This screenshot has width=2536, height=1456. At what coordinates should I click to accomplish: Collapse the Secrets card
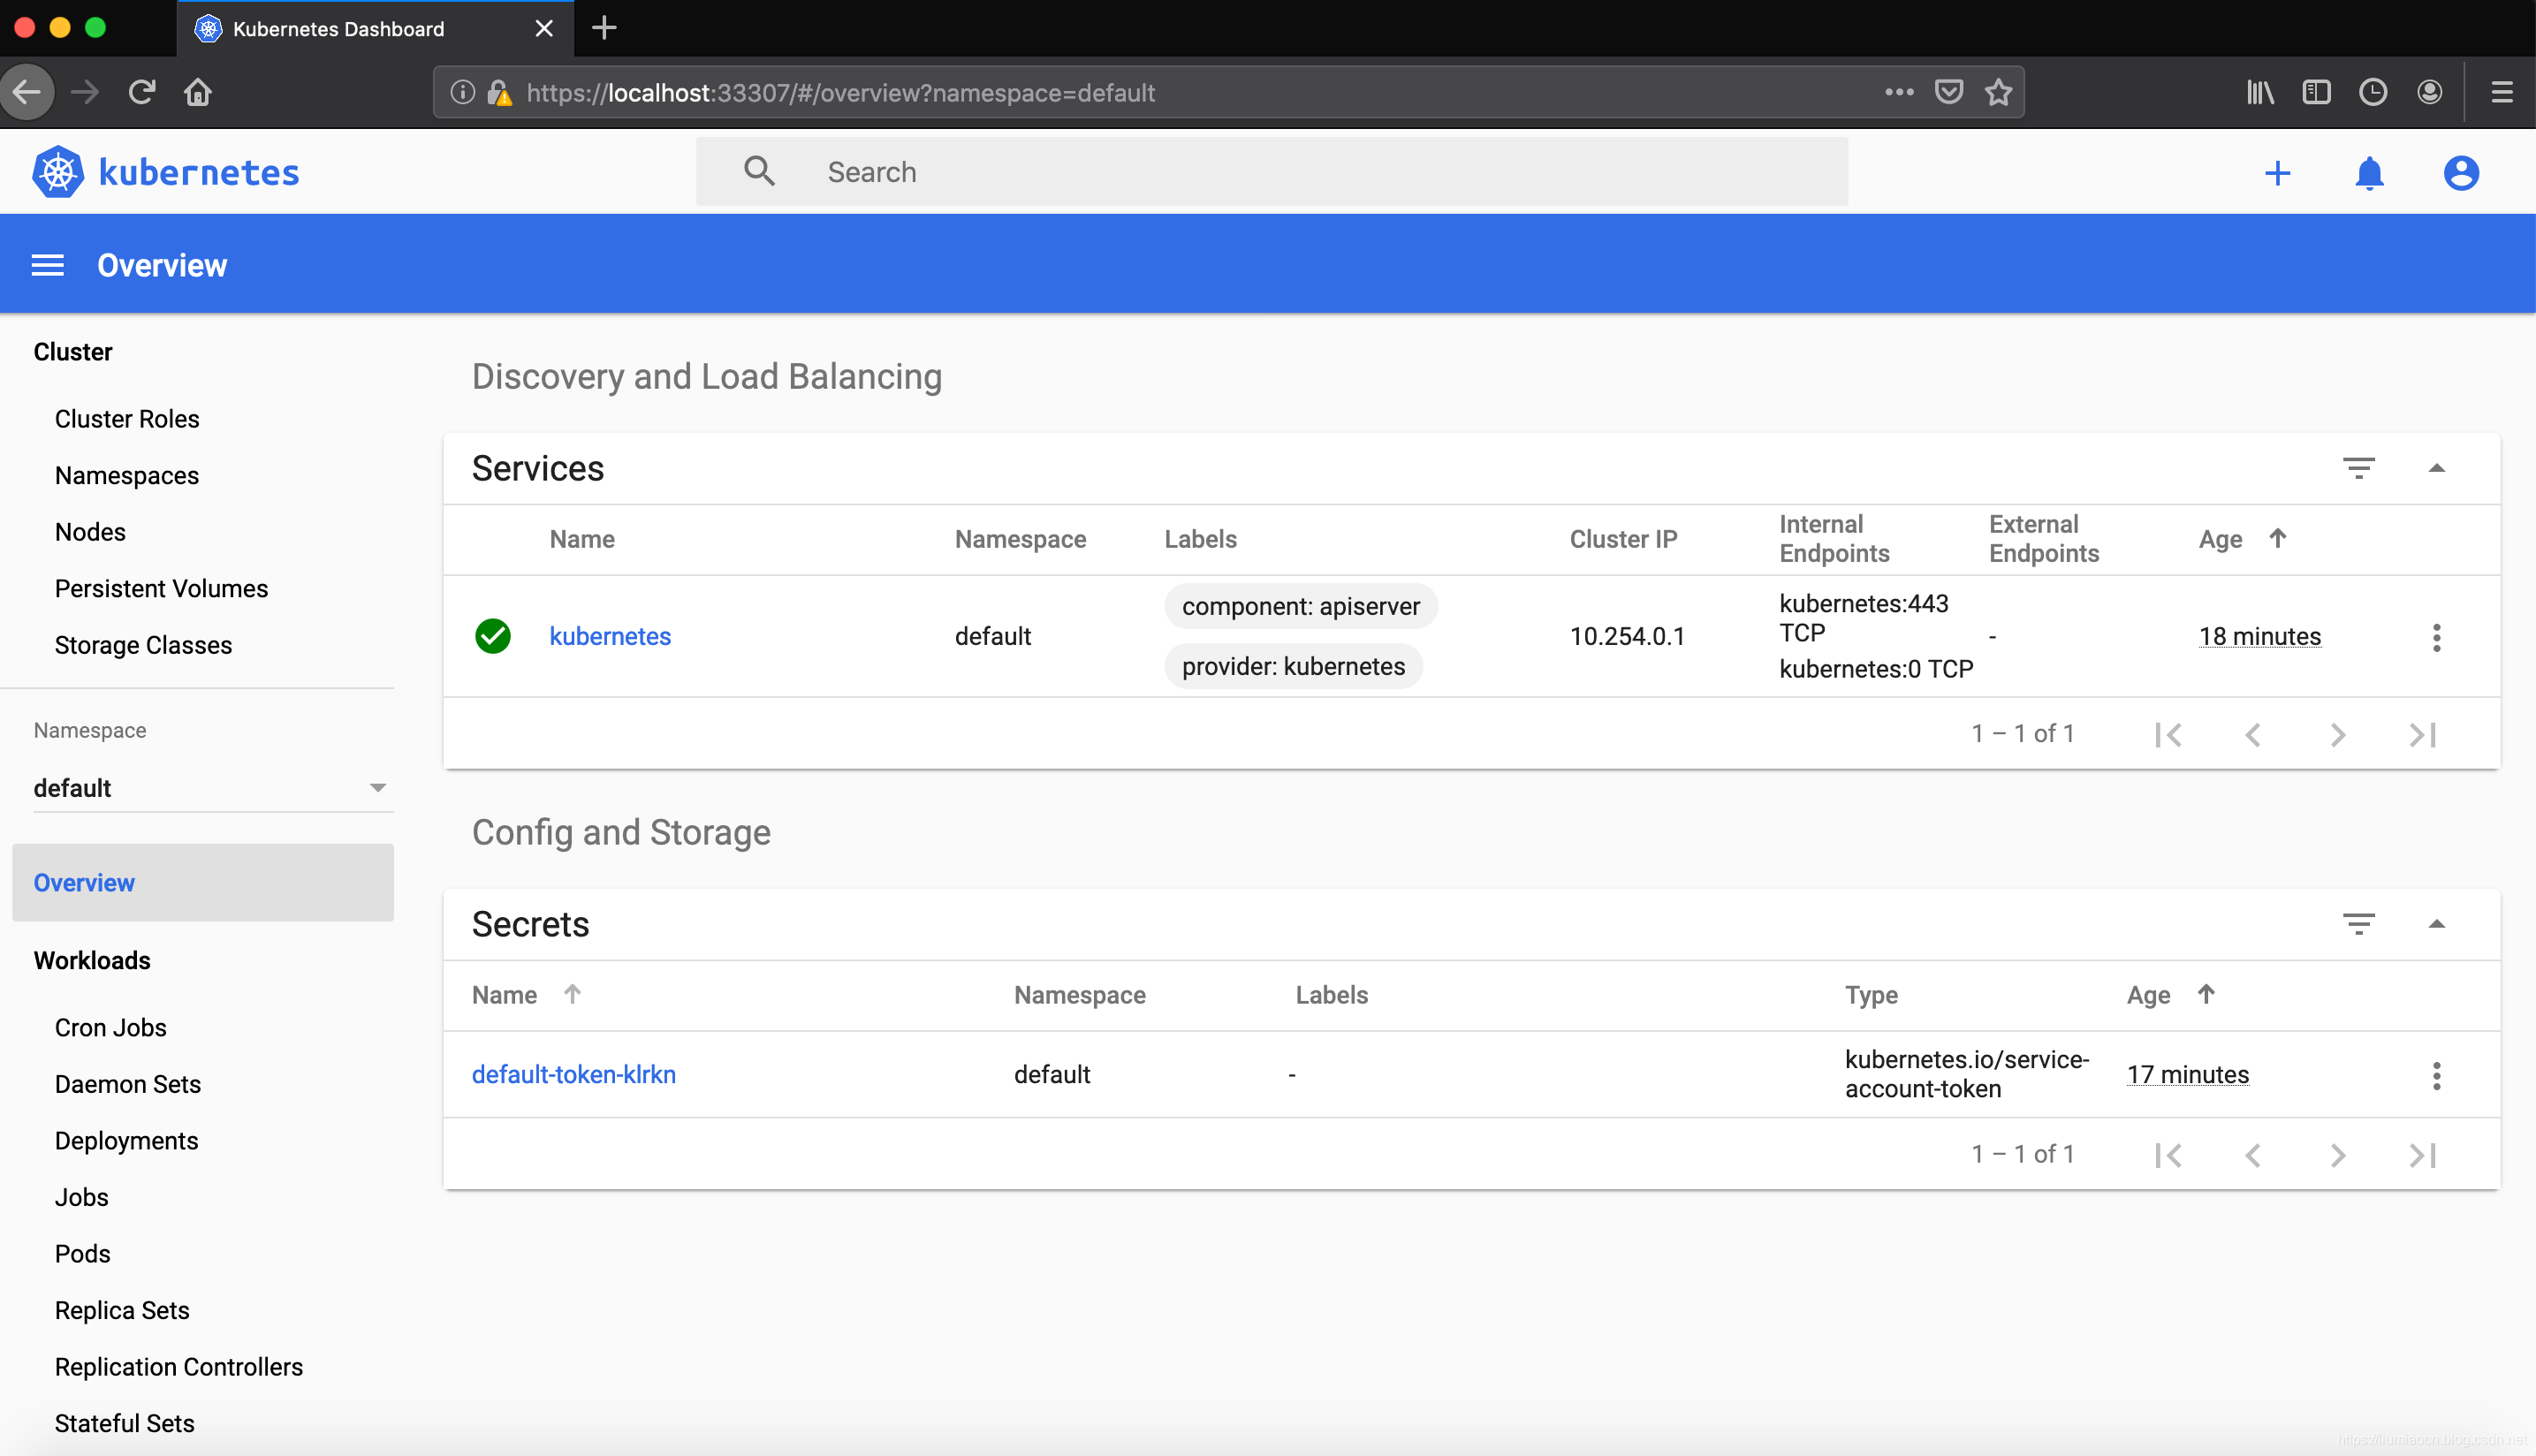click(x=2436, y=924)
